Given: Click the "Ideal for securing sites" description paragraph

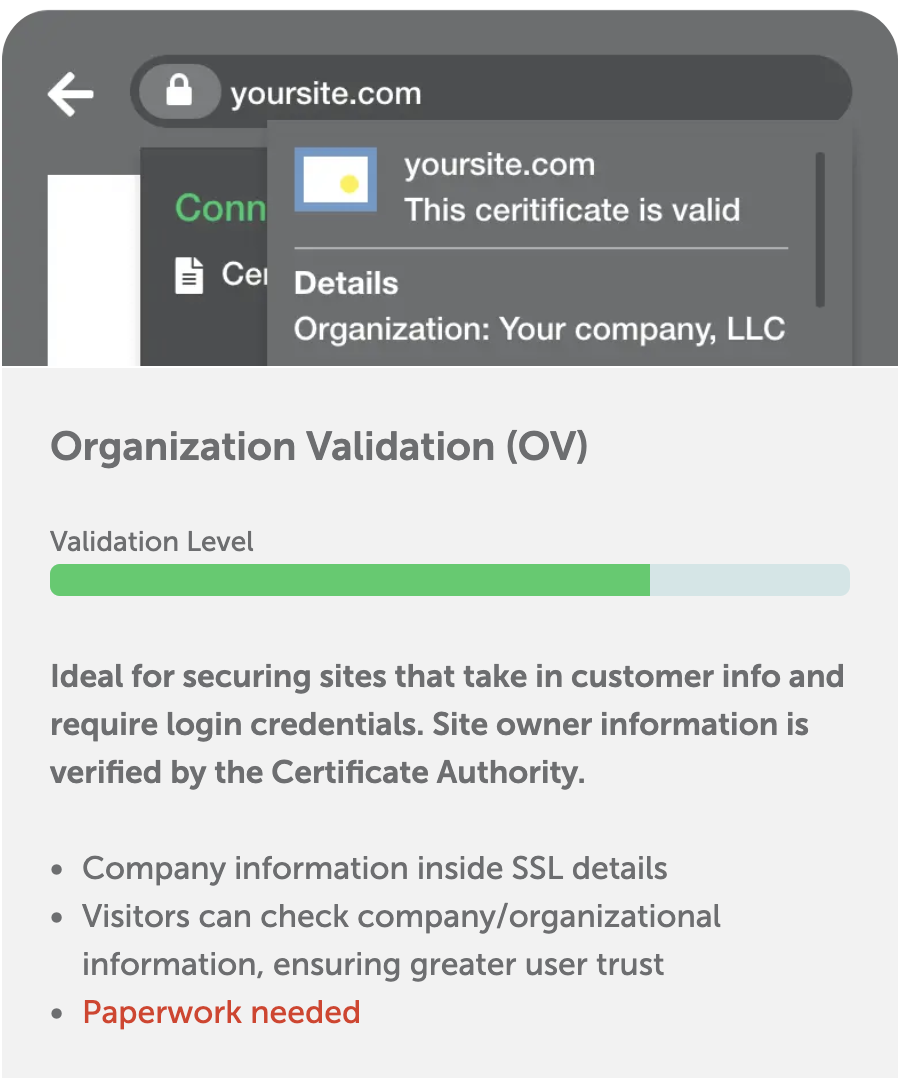Looking at the screenshot, I should click(x=447, y=724).
